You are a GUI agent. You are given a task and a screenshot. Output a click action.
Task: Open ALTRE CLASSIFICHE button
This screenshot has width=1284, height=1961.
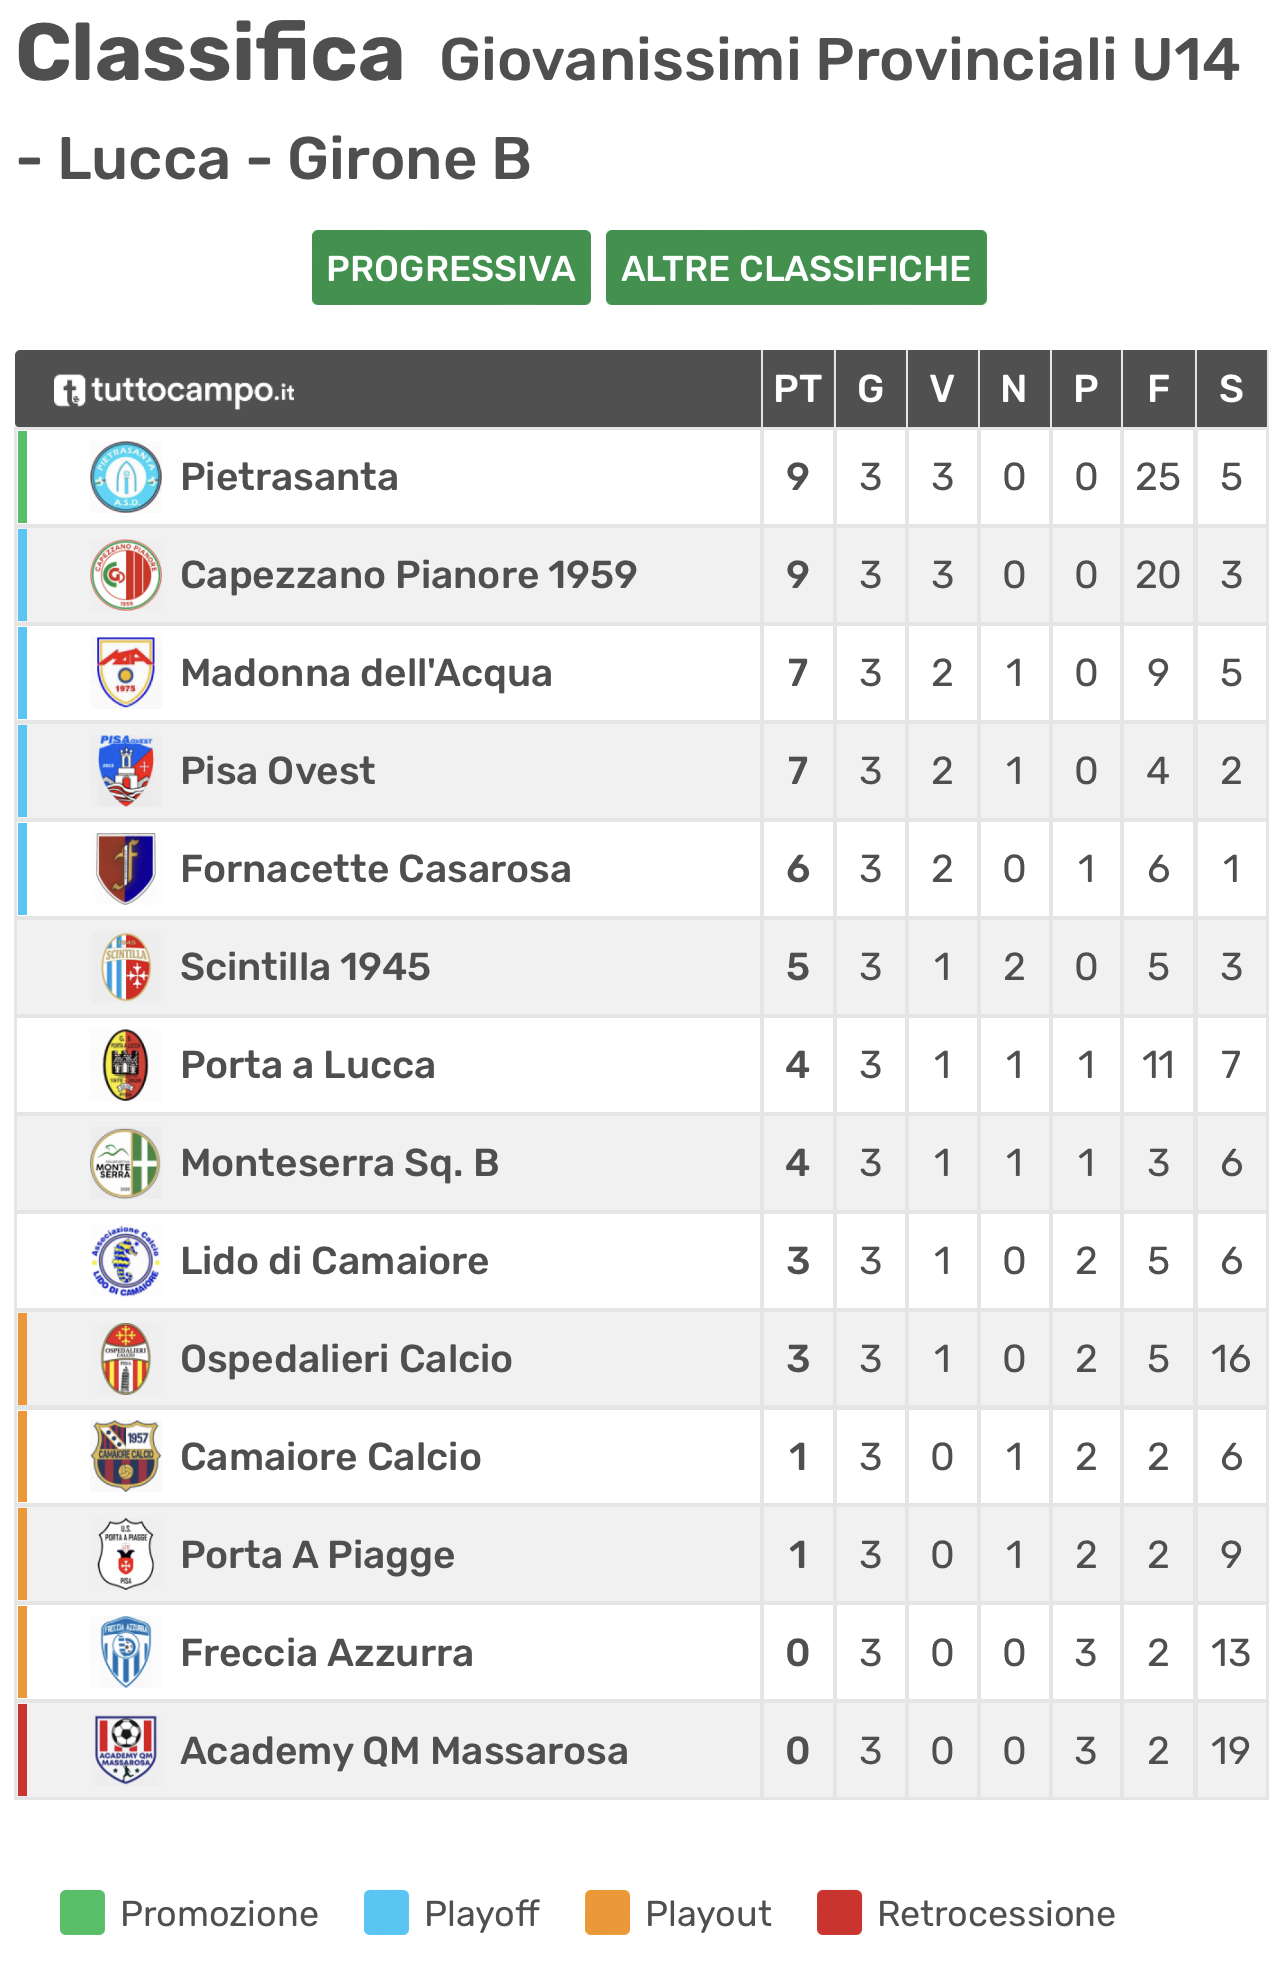pos(796,268)
